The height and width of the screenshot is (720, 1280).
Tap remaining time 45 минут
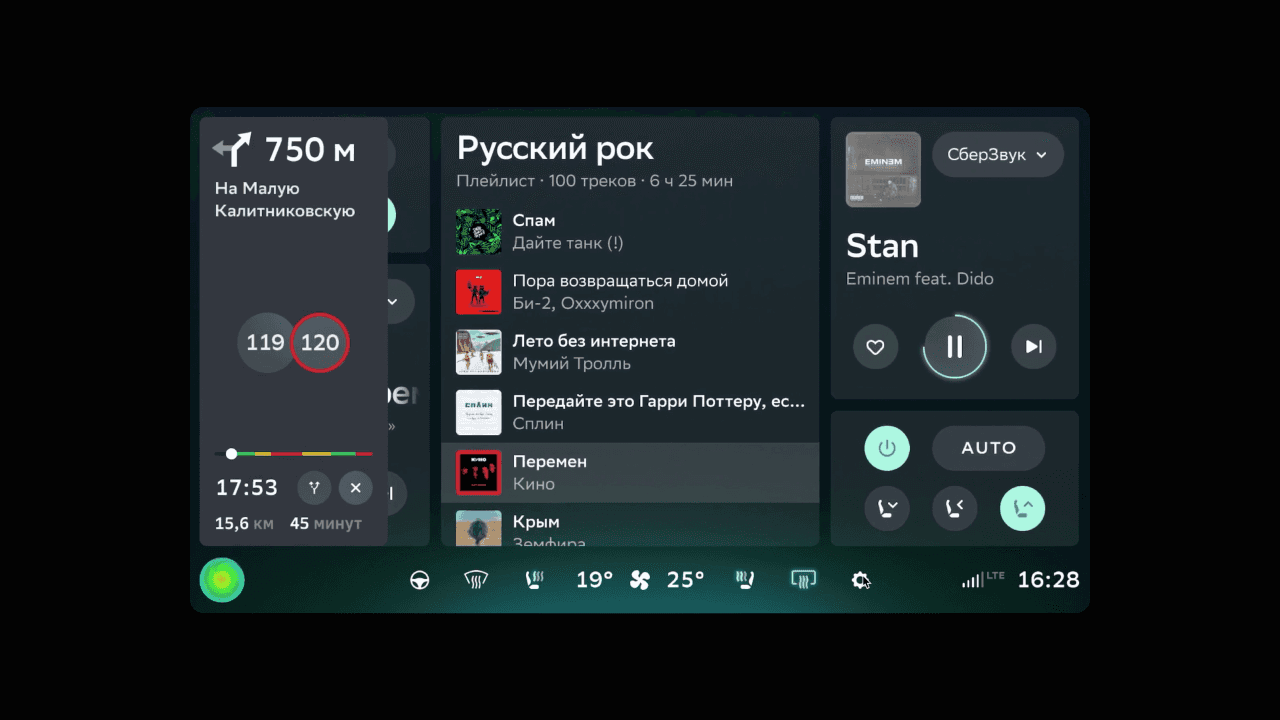326,524
